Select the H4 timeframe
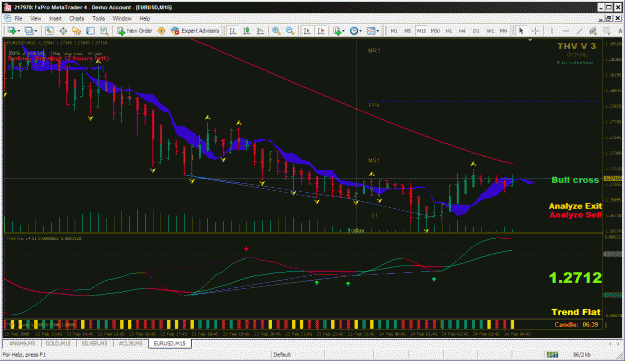 coord(462,31)
